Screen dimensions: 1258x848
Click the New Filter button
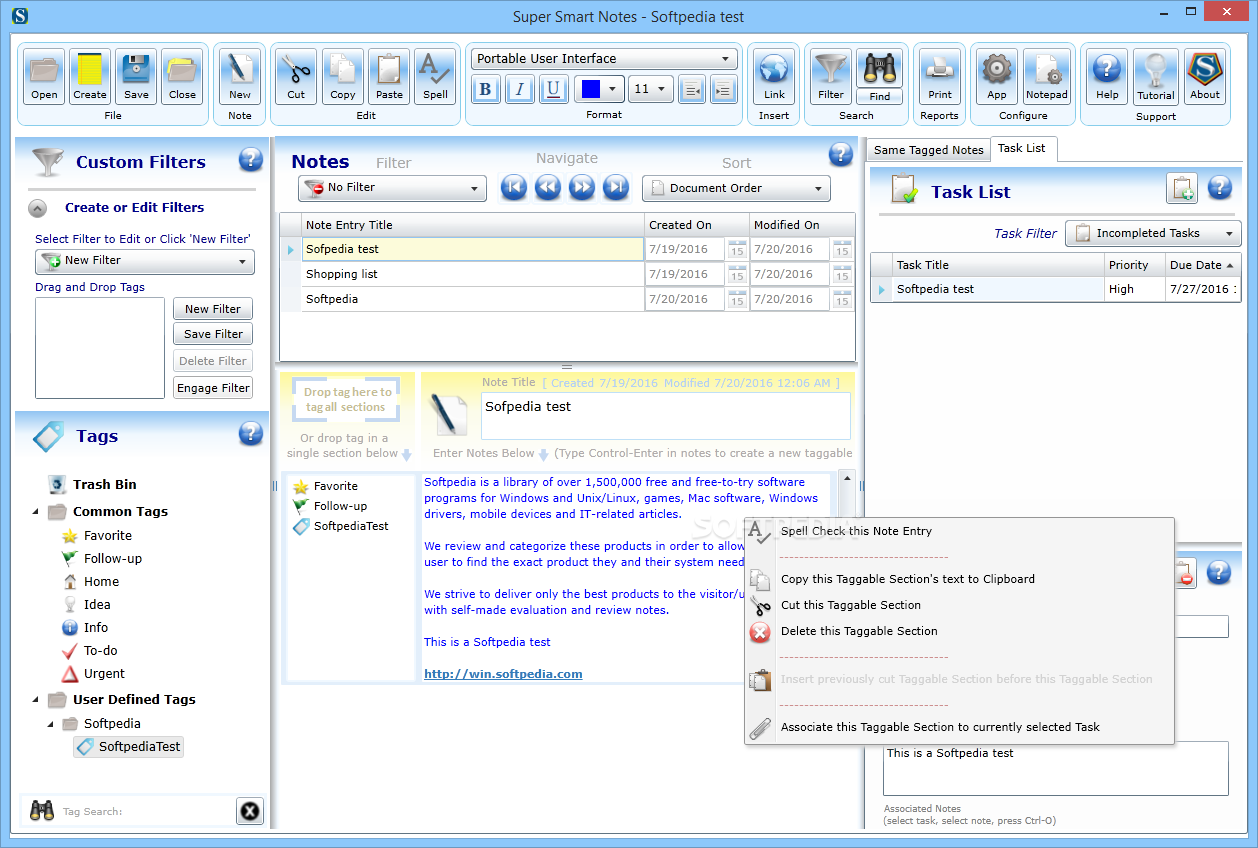[213, 309]
